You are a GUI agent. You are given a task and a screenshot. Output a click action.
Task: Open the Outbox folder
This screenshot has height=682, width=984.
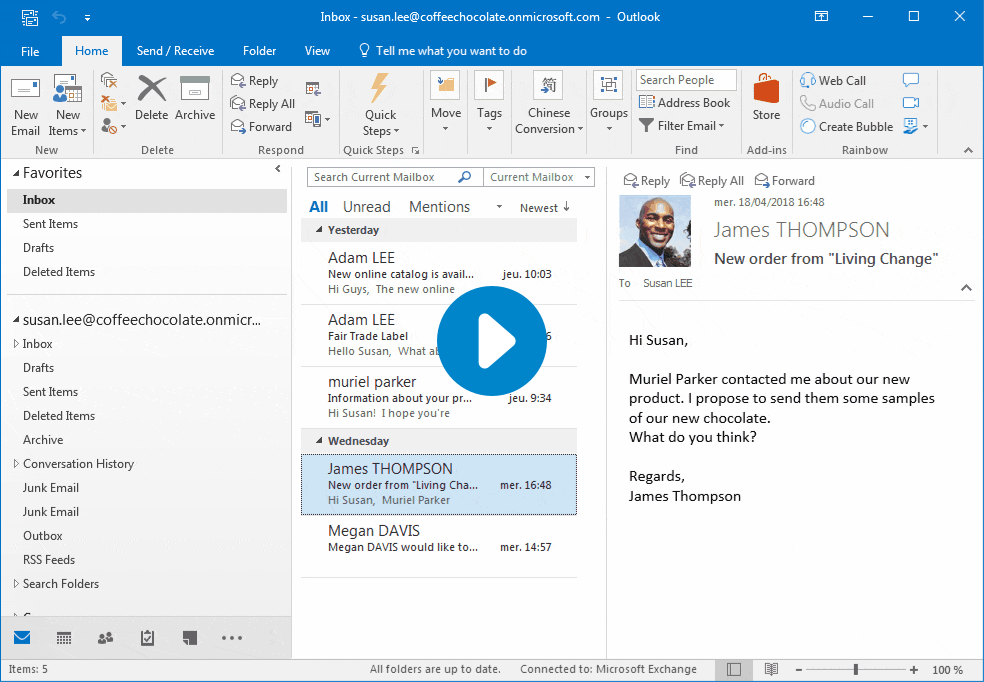click(147, 536)
